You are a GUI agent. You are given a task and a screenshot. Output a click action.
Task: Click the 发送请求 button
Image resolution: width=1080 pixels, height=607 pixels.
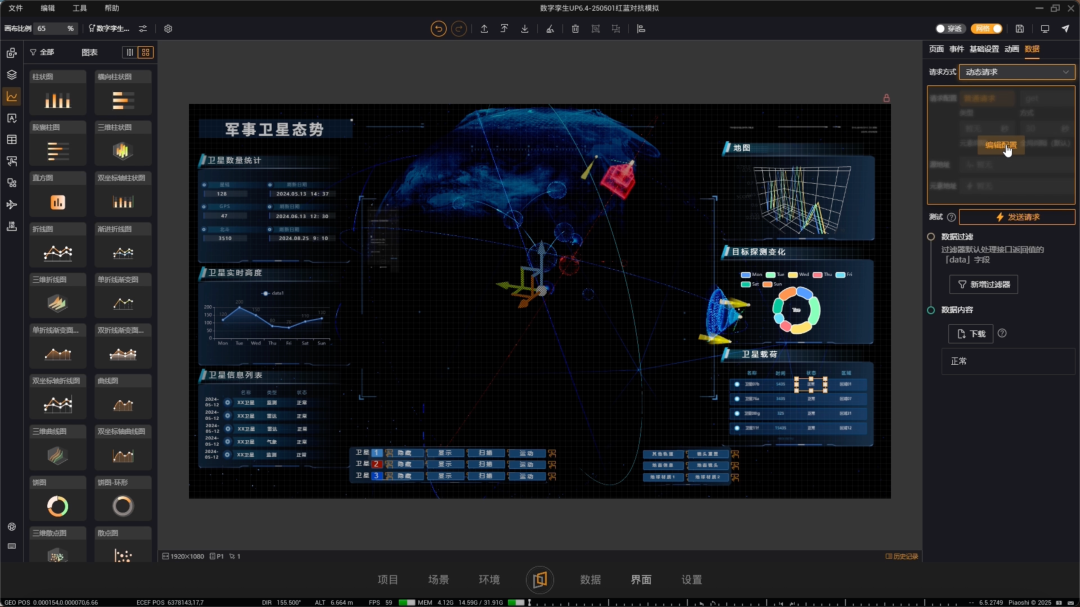pyautogui.click(x=1017, y=217)
